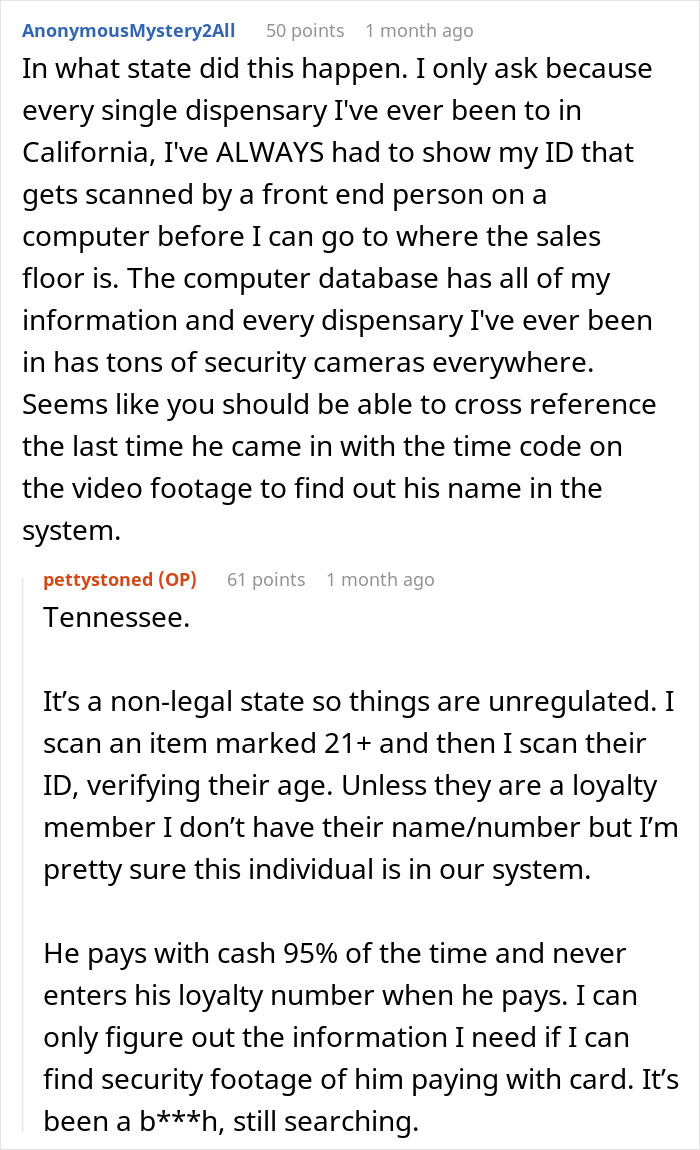Viewport: 700px width, 1150px height.
Task: Click the (OP) badge beside pettystoned
Action: point(177,579)
